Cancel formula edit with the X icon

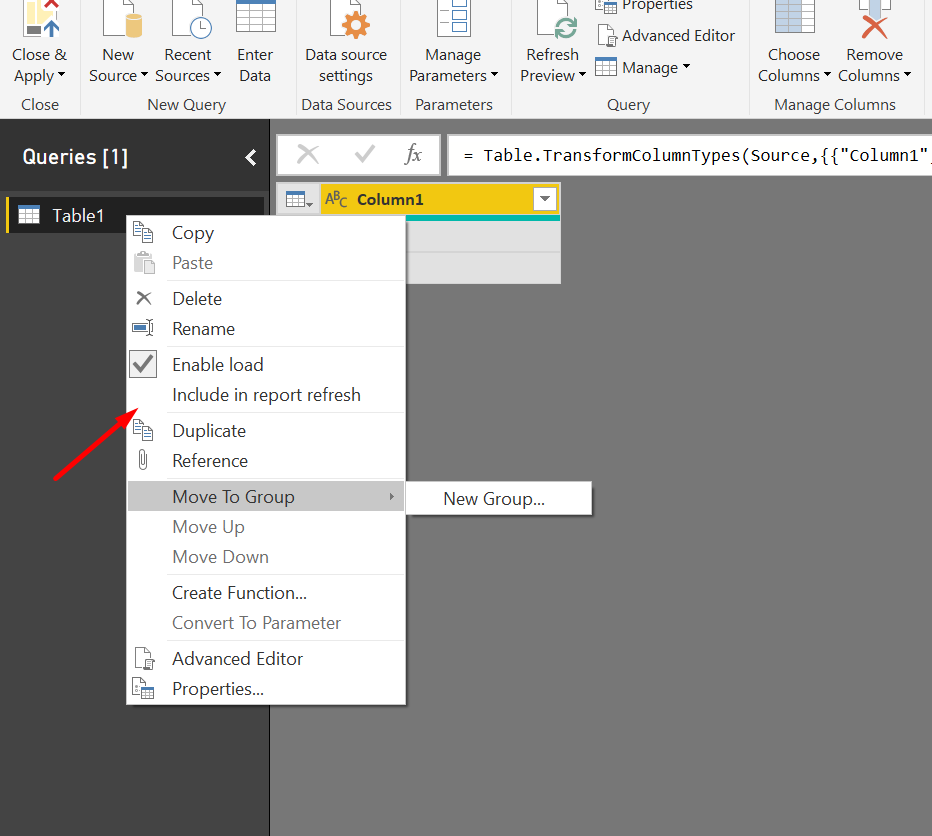pyautogui.click(x=308, y=155)
